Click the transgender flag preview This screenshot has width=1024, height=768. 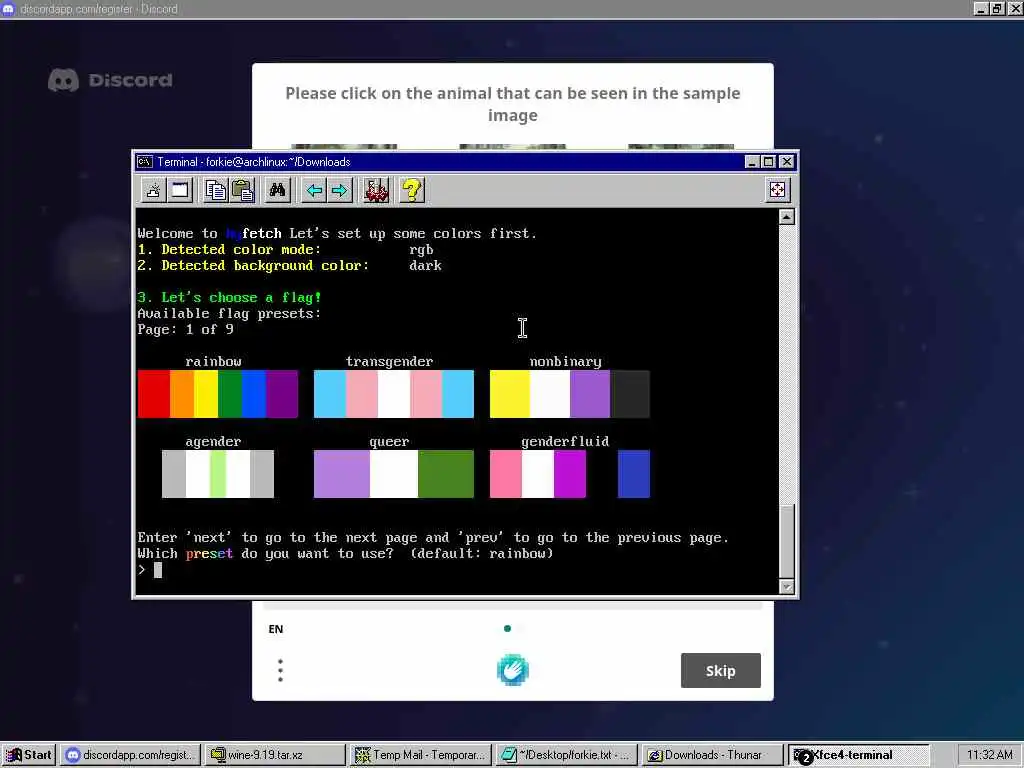click(394, 394)
